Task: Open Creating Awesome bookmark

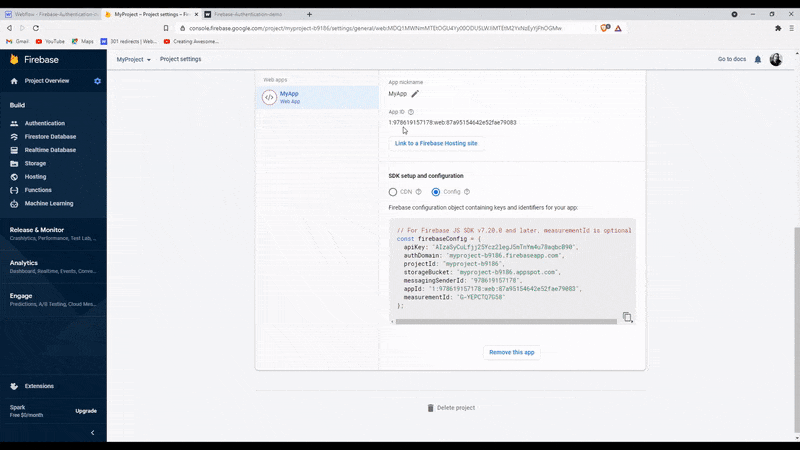Action: (191, 41)
